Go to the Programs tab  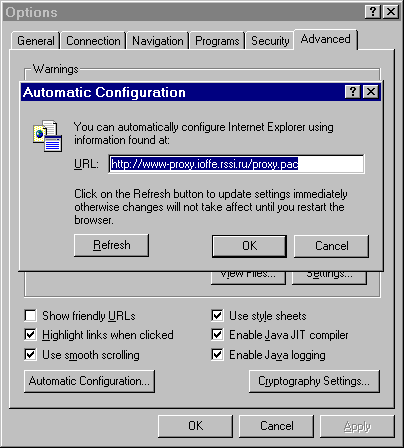[x=217, y=41]
